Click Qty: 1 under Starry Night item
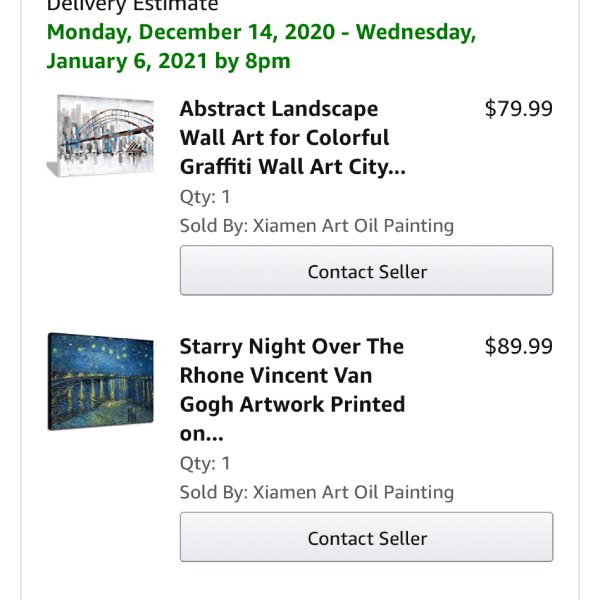The width and height of the screenshot is (600, 600). tap(205, 463)
